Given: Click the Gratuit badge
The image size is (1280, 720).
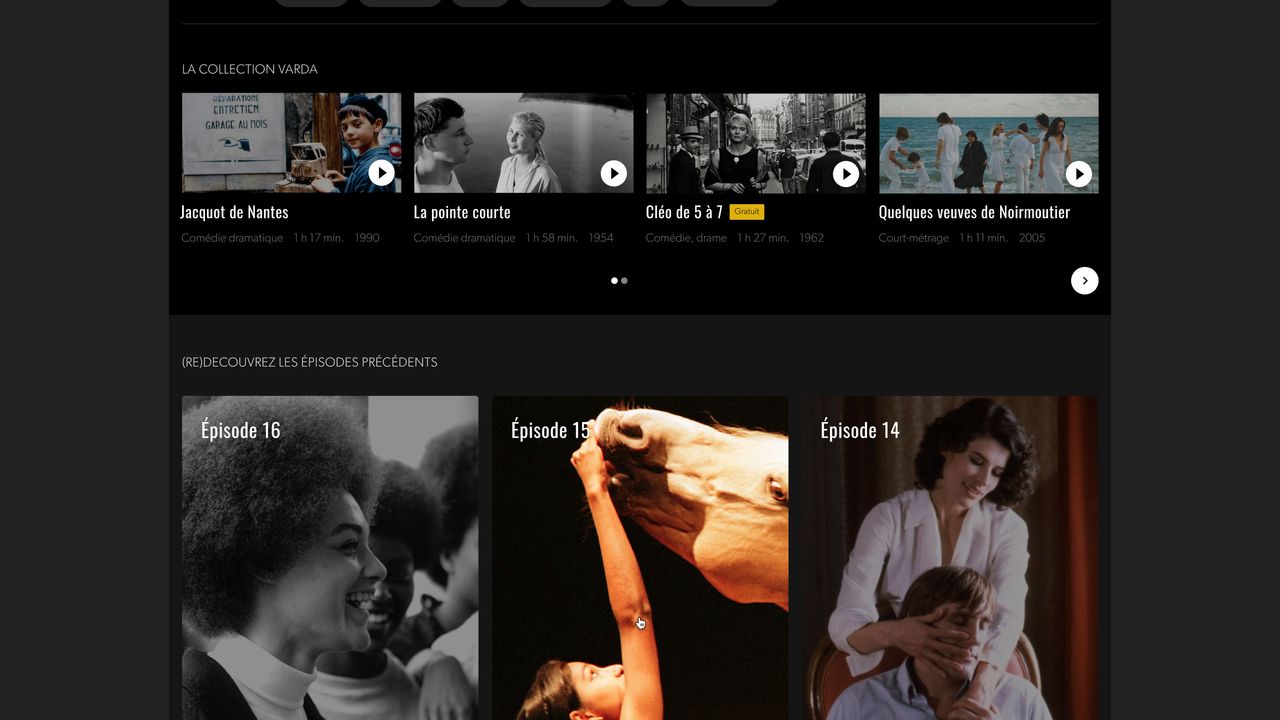Looking at the screenshot, I should [x=746, y=212].
